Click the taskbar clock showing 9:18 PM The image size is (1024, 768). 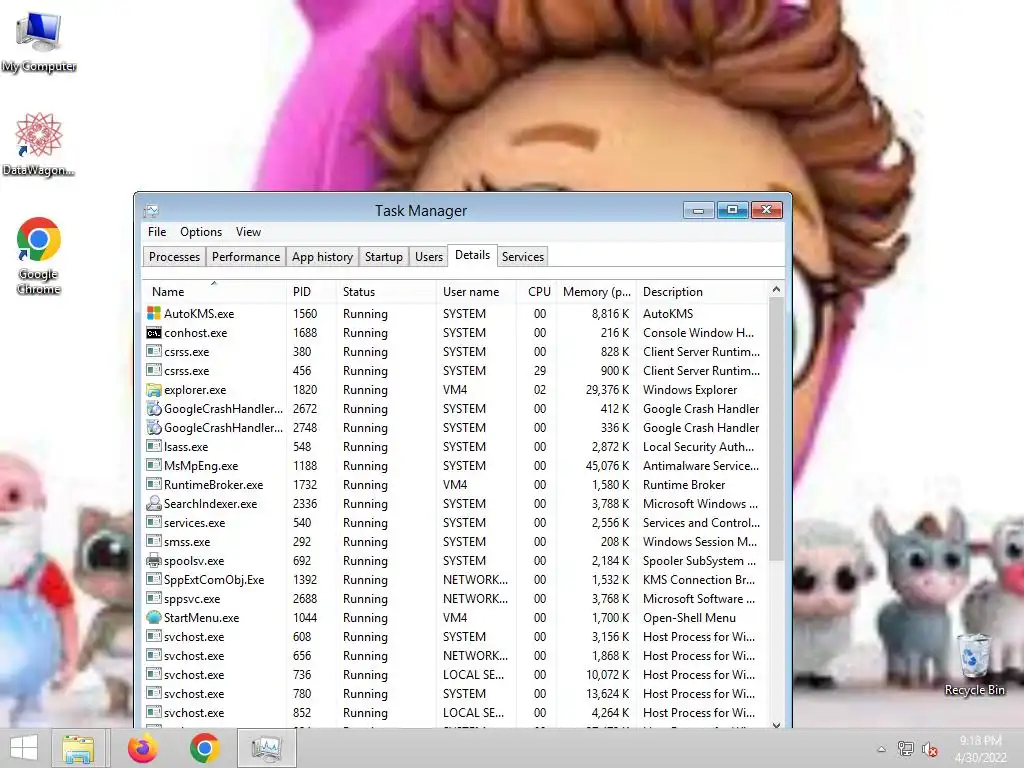(980, 749)
